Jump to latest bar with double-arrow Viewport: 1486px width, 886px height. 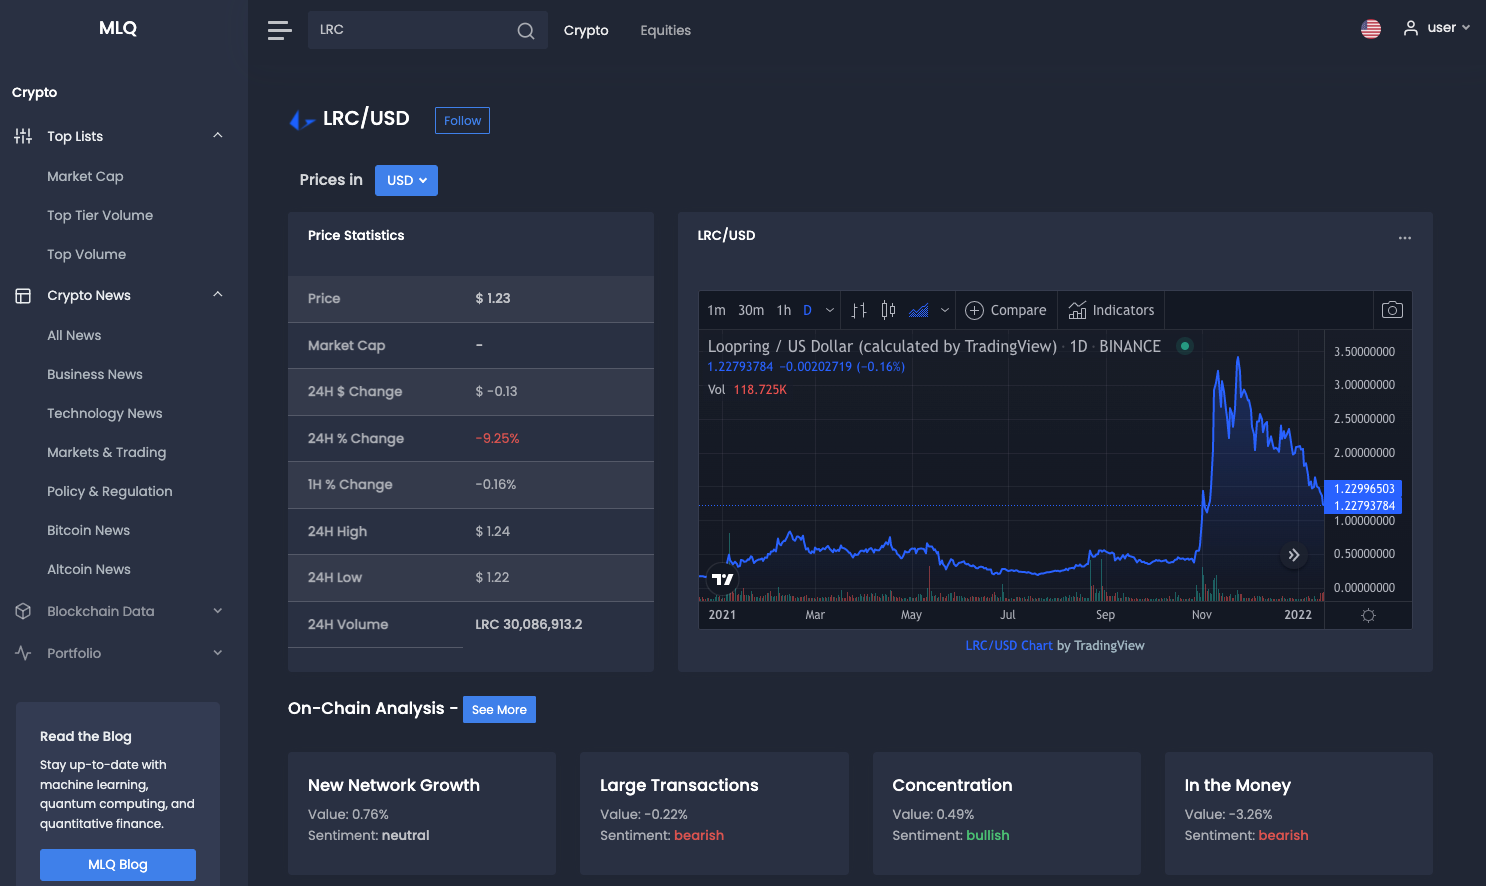[x=1293, y=554]
